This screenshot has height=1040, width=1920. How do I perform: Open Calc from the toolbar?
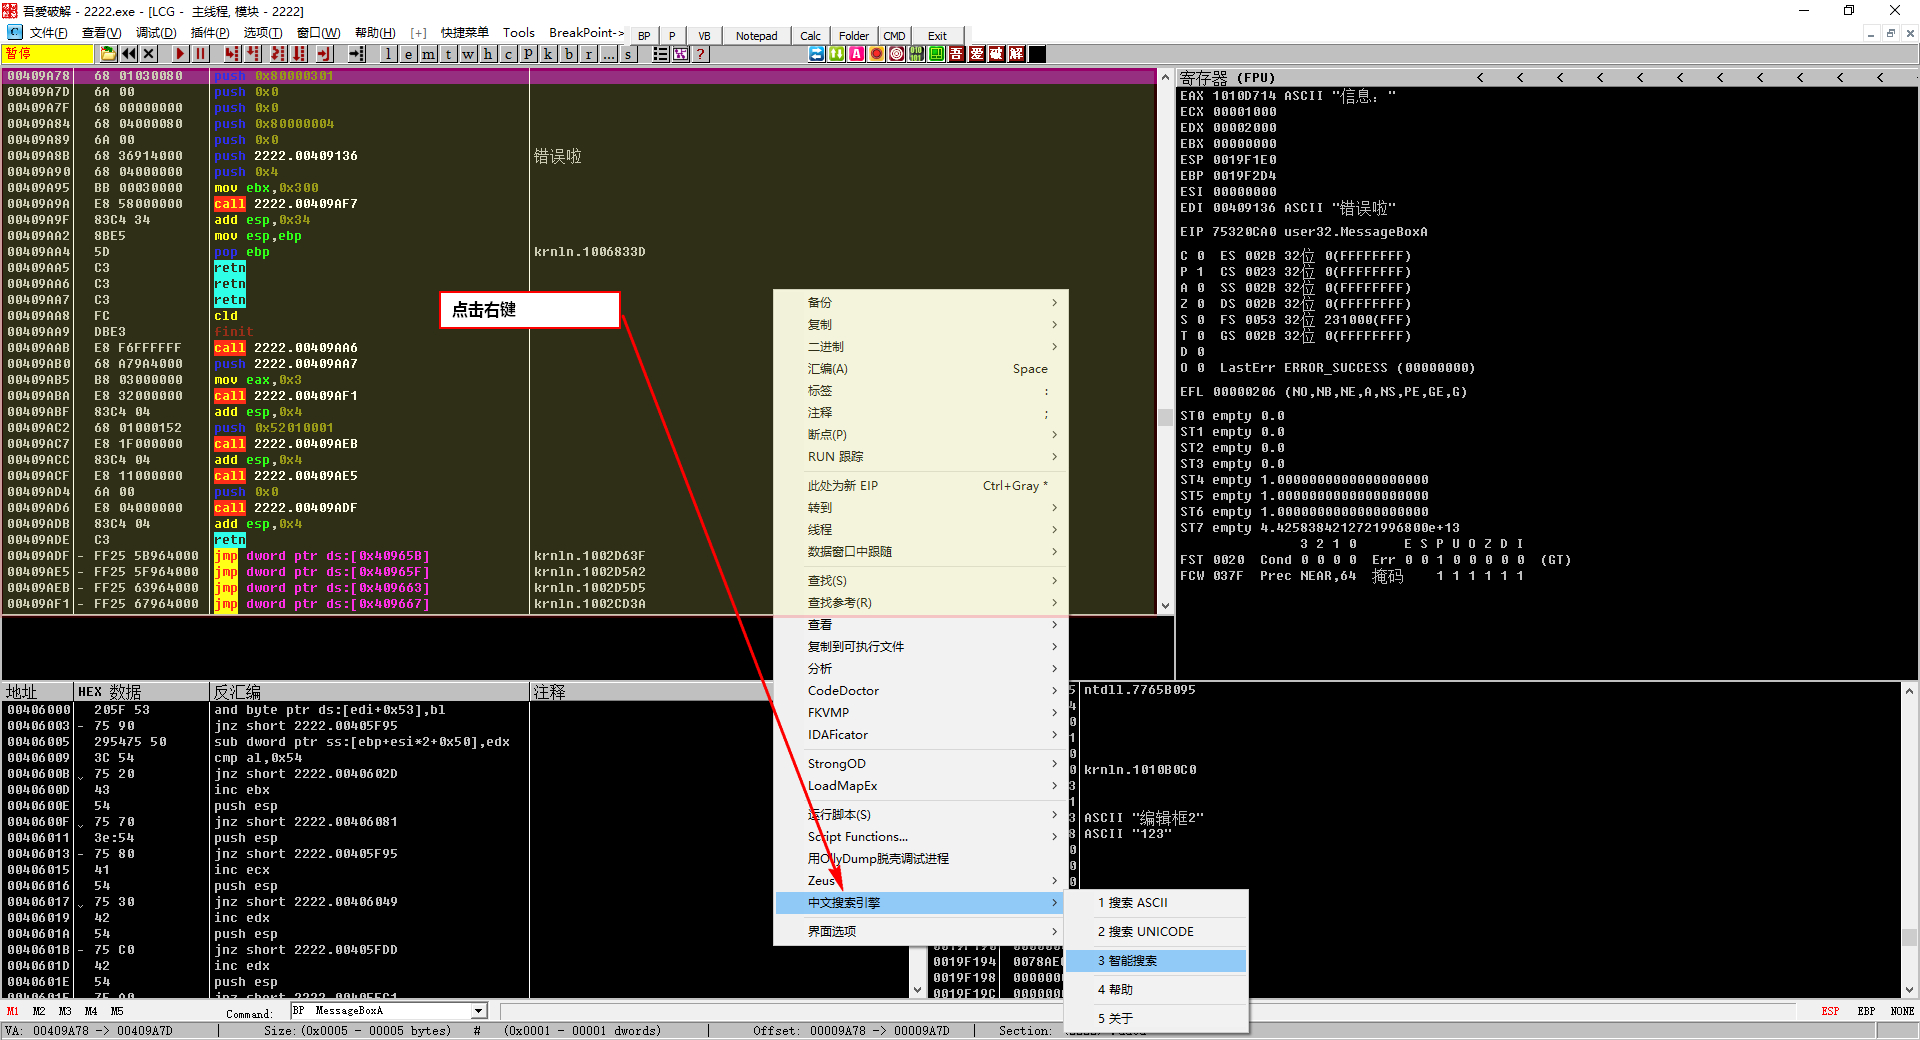coord(811,35)
